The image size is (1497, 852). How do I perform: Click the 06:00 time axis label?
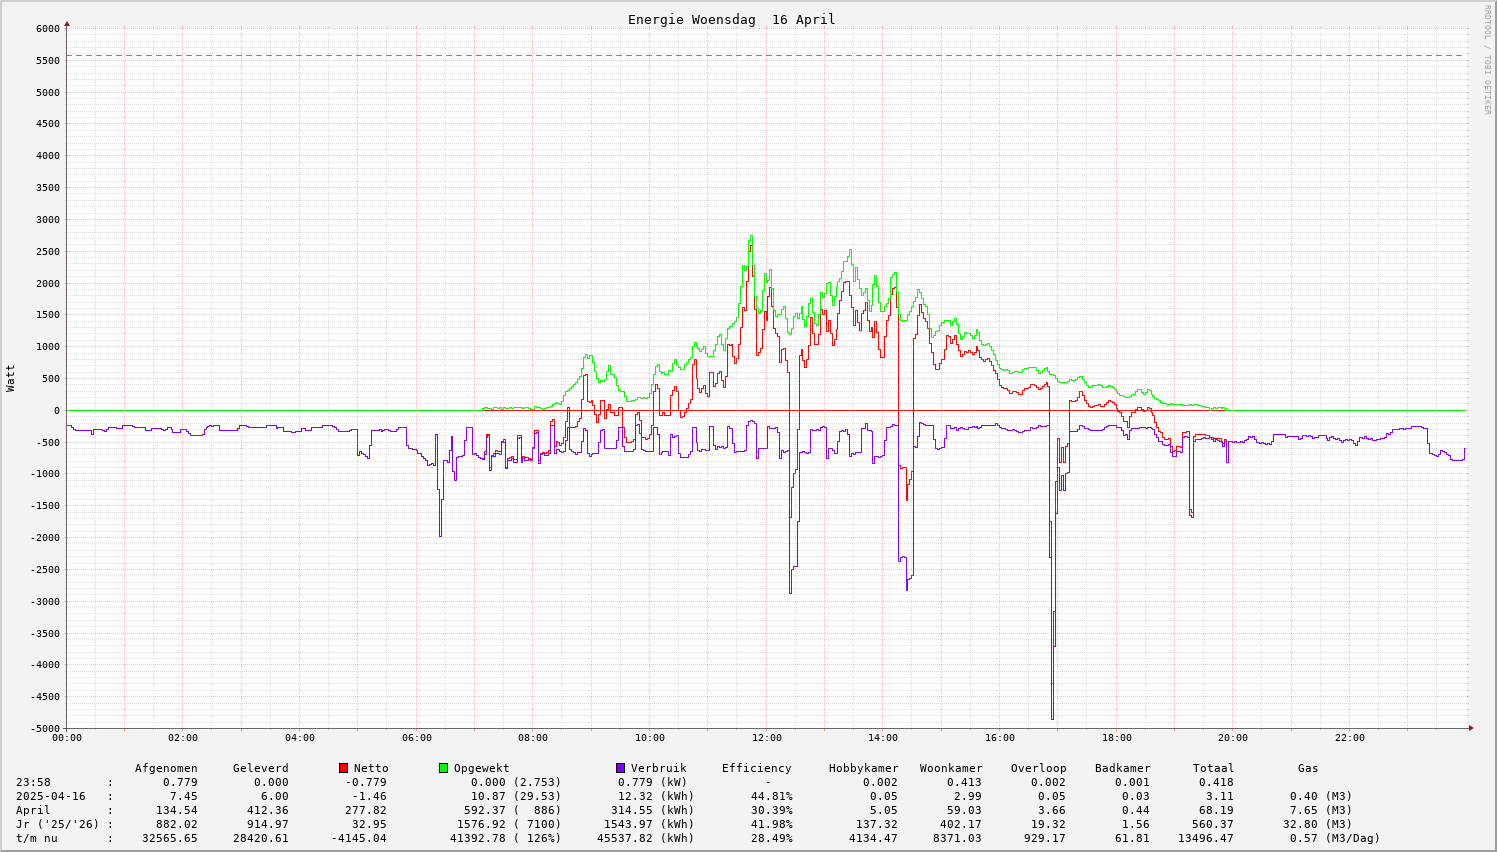point(417,738)
